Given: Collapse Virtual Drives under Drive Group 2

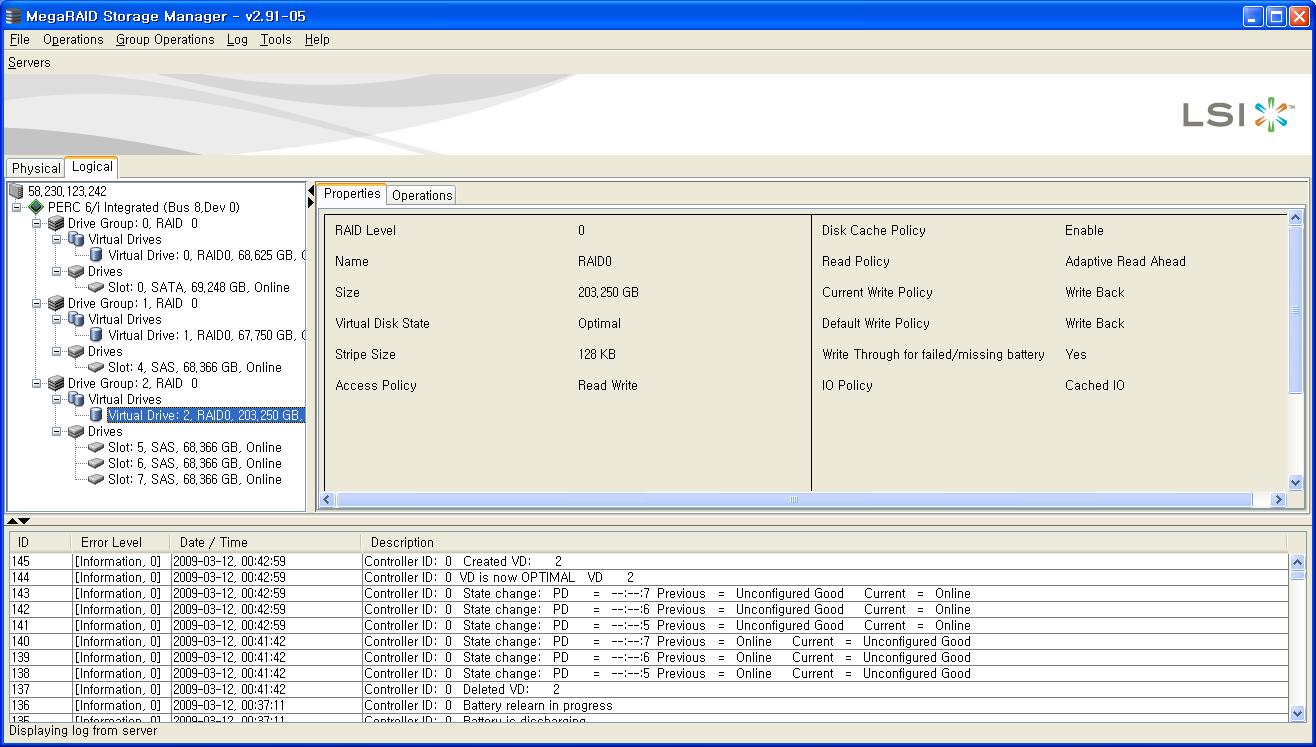Looking at the screenshot, I should pos(57,399).
